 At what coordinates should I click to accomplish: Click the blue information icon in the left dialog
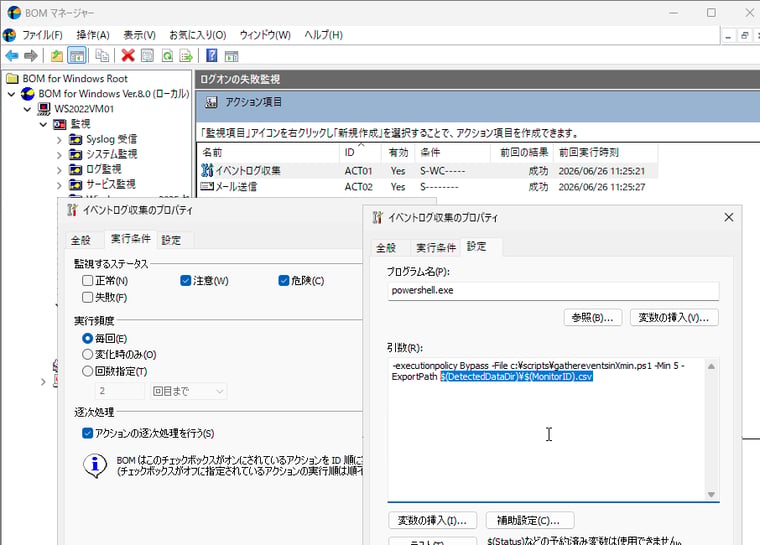pos(95,465)
